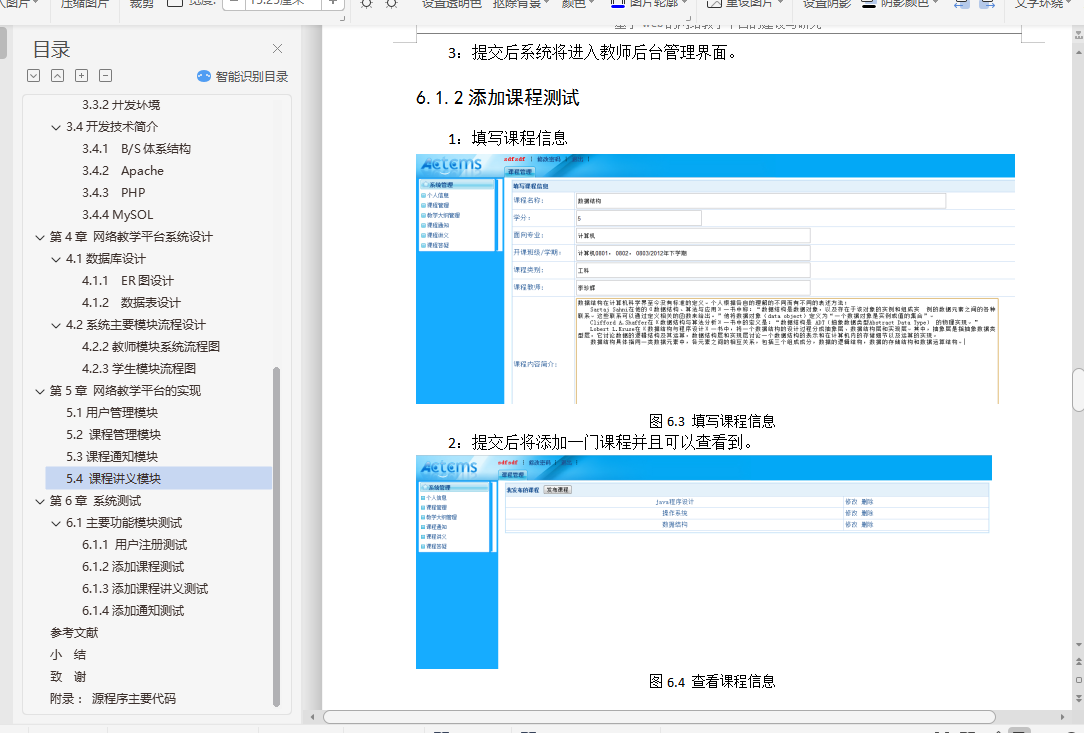The height and width of the screenshot is (733, 1084).
Task: Collapse the 4.1 数据库设计 node
Action: point(56,259)
